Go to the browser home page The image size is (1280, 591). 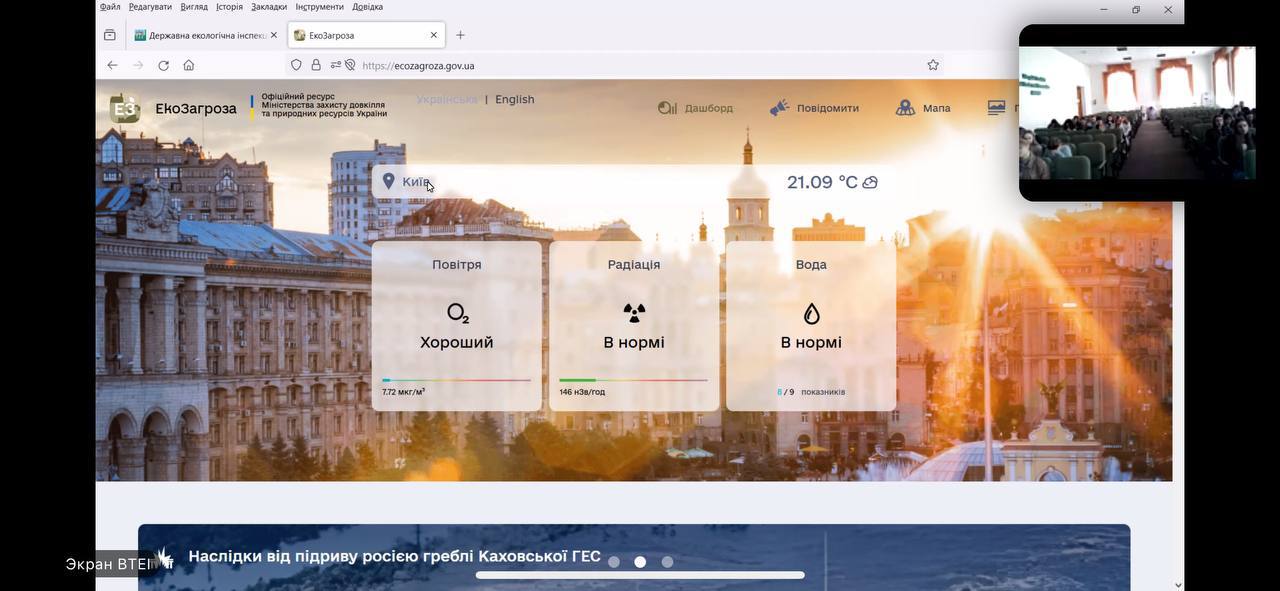click(x=189, y=65)
